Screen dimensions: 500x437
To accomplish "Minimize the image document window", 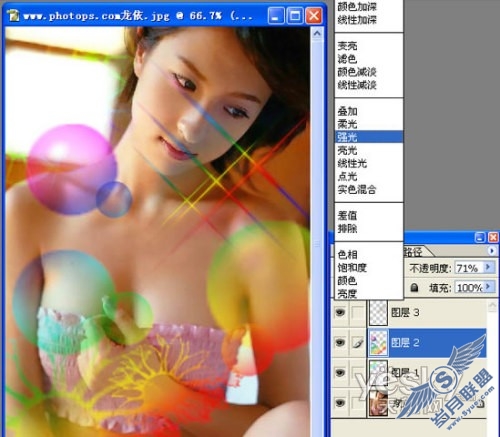I will pyautogui.click(x=276, y=16).
